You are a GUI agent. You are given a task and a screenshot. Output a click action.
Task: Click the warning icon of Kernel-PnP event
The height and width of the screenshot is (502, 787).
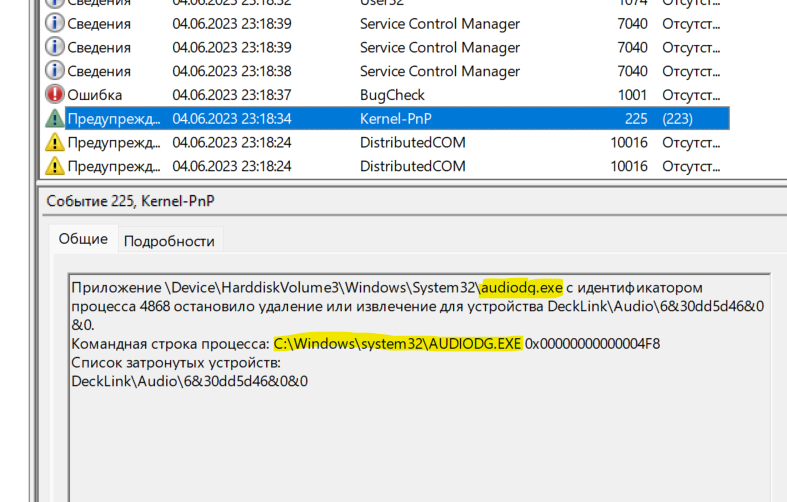coord(55,118)
